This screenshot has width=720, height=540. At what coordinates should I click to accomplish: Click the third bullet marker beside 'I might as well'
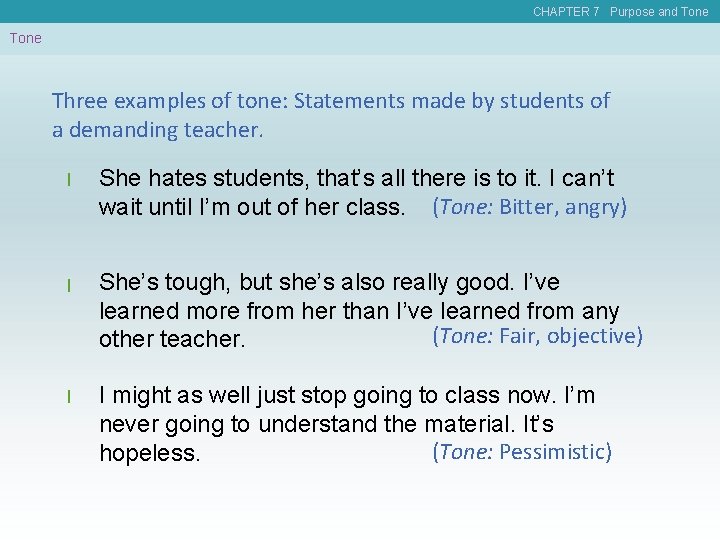tap(68, 398)
